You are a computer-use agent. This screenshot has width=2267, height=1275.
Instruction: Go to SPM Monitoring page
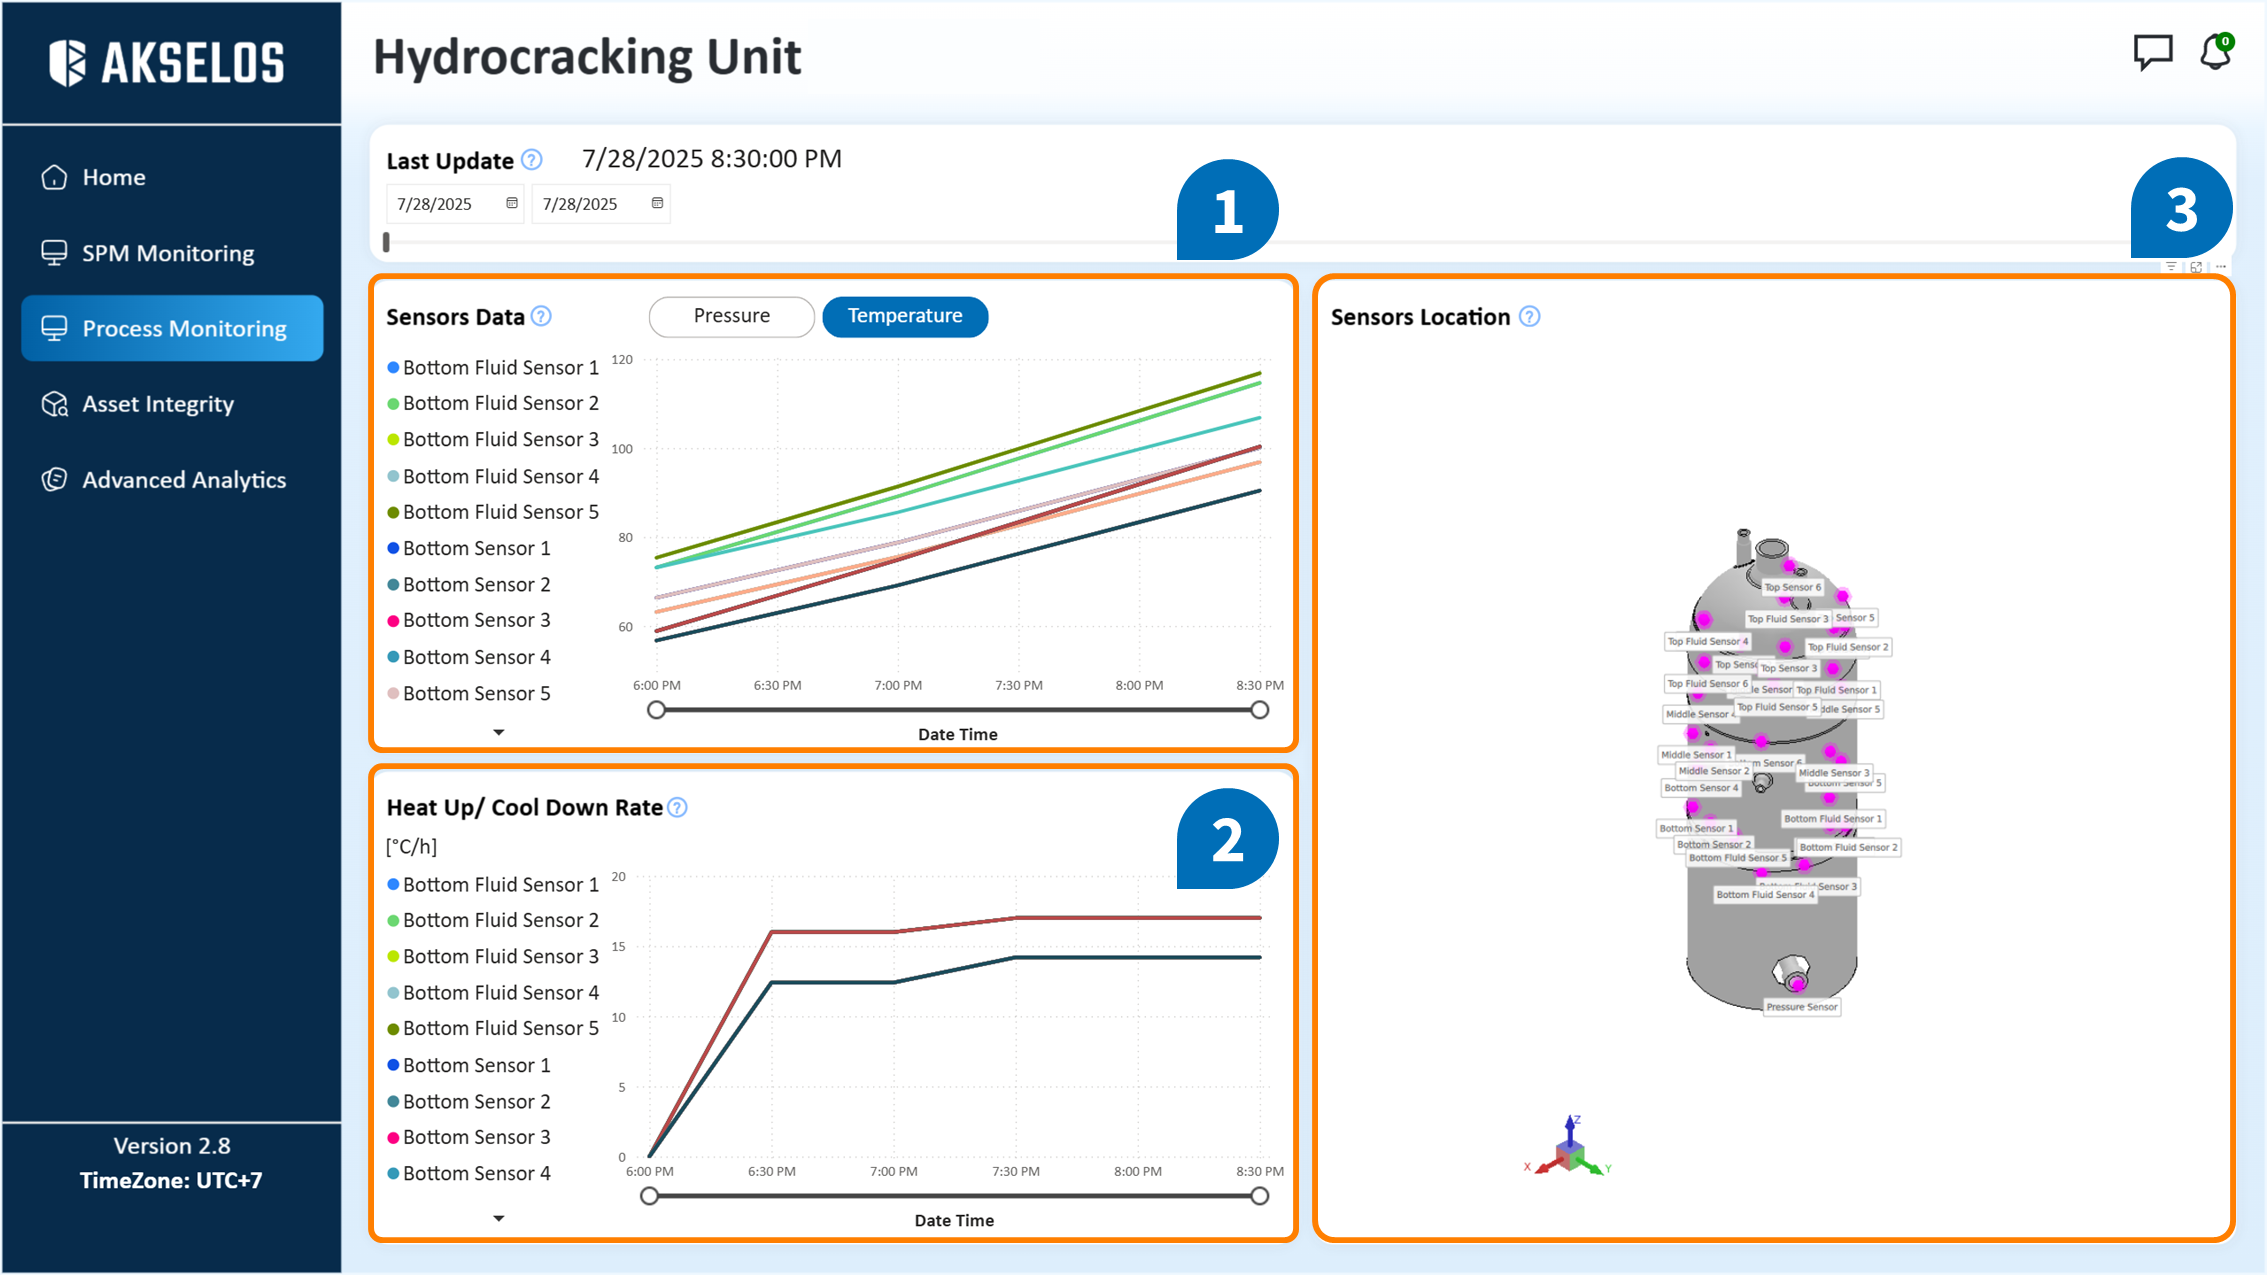(x=168, y=253)
